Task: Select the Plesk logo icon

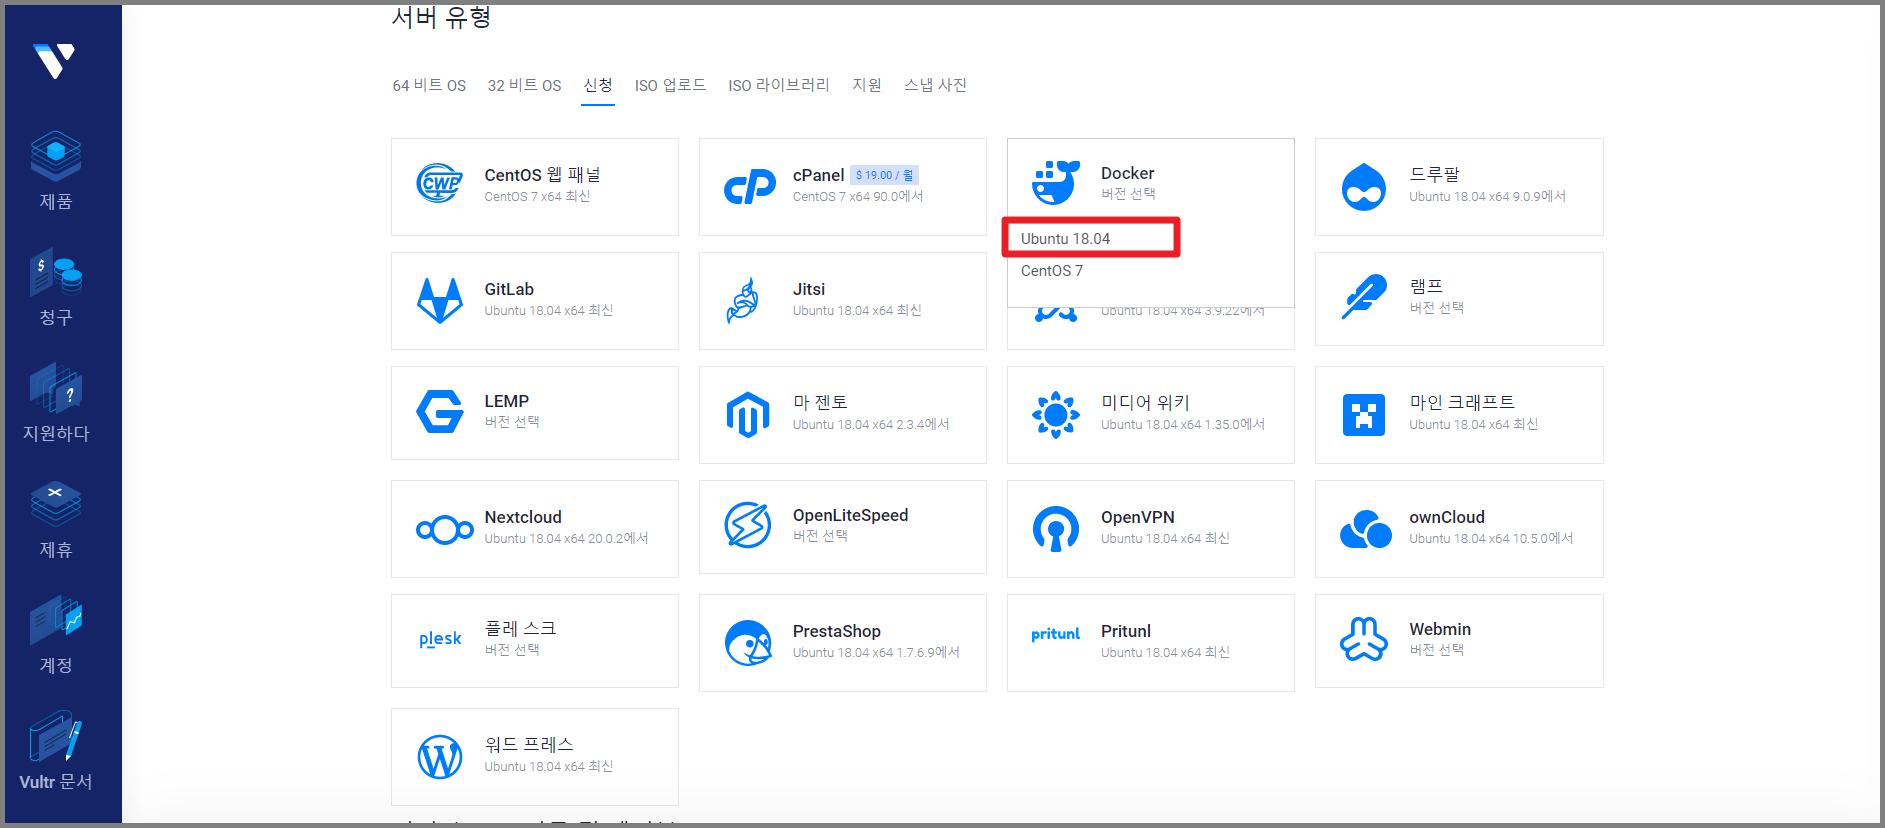Action: click(440, 639)
